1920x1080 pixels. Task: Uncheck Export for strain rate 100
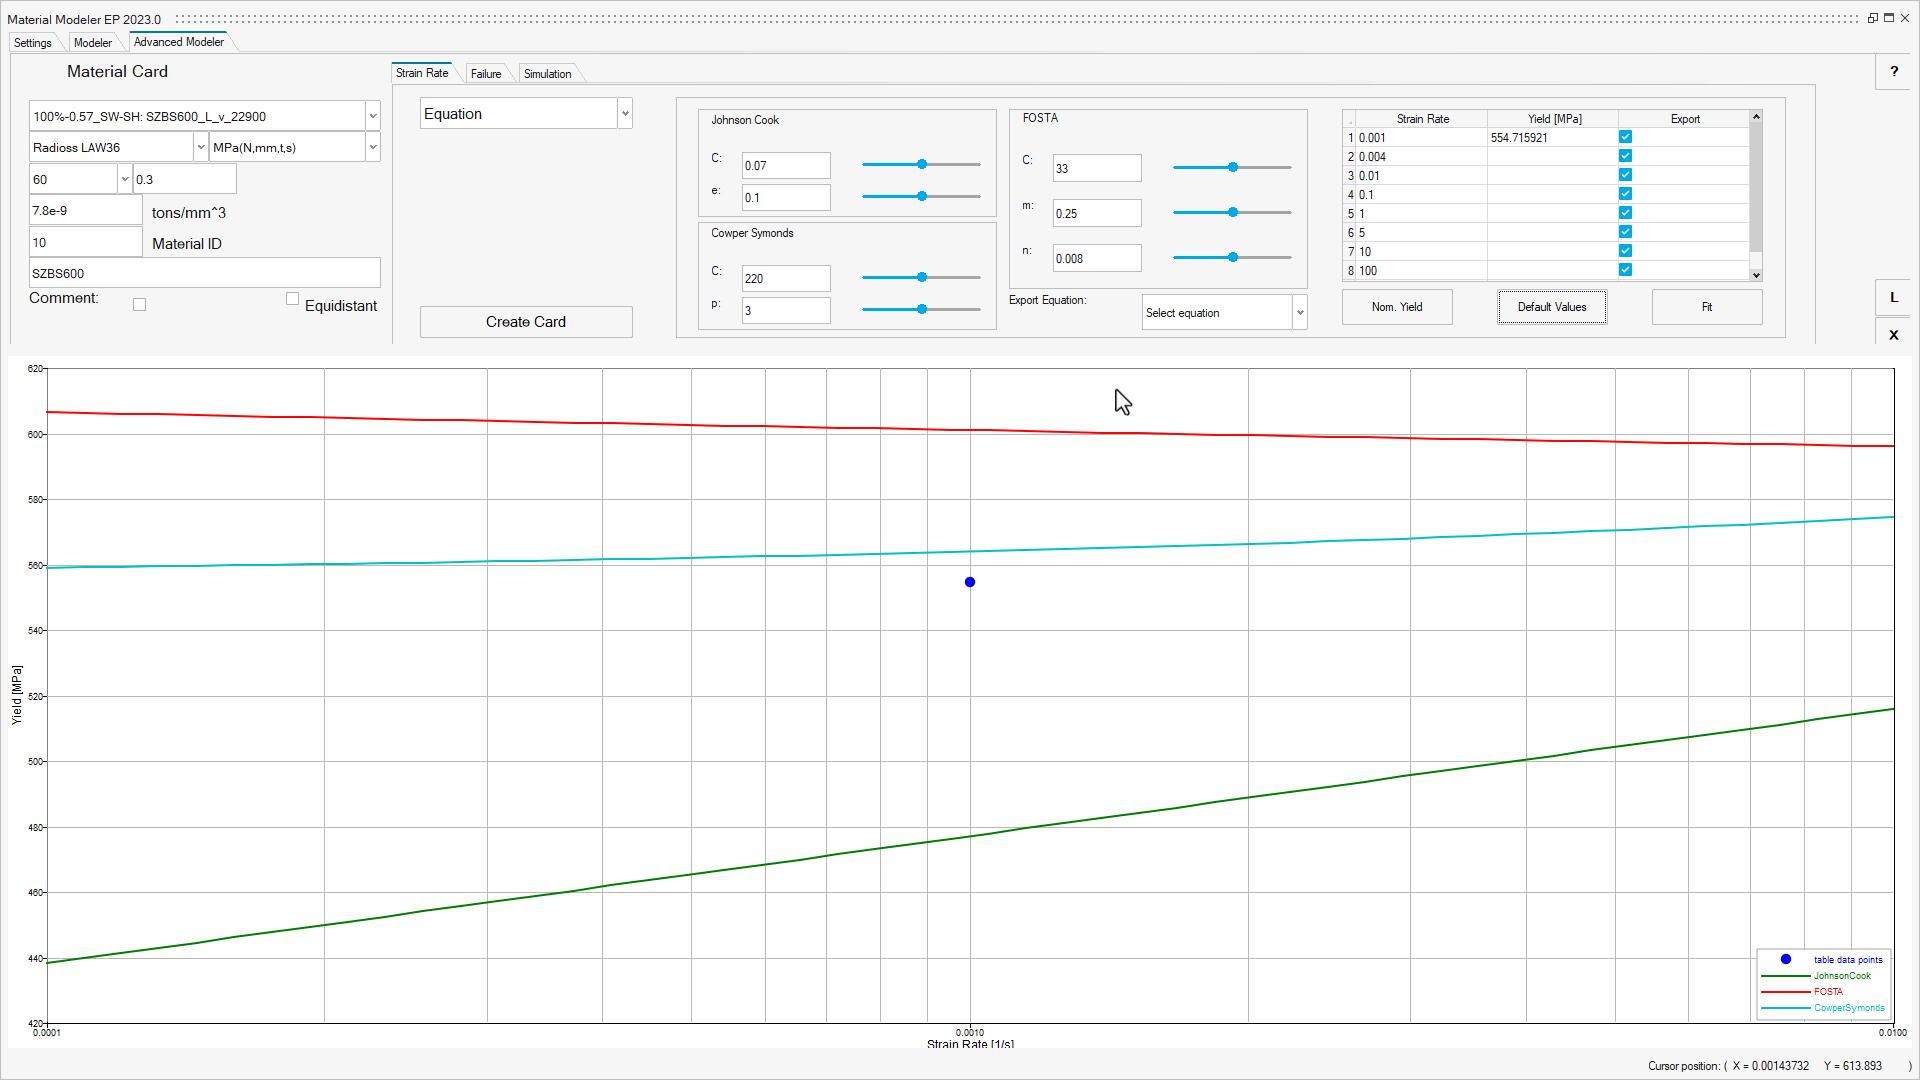[x=1626, y=270]
